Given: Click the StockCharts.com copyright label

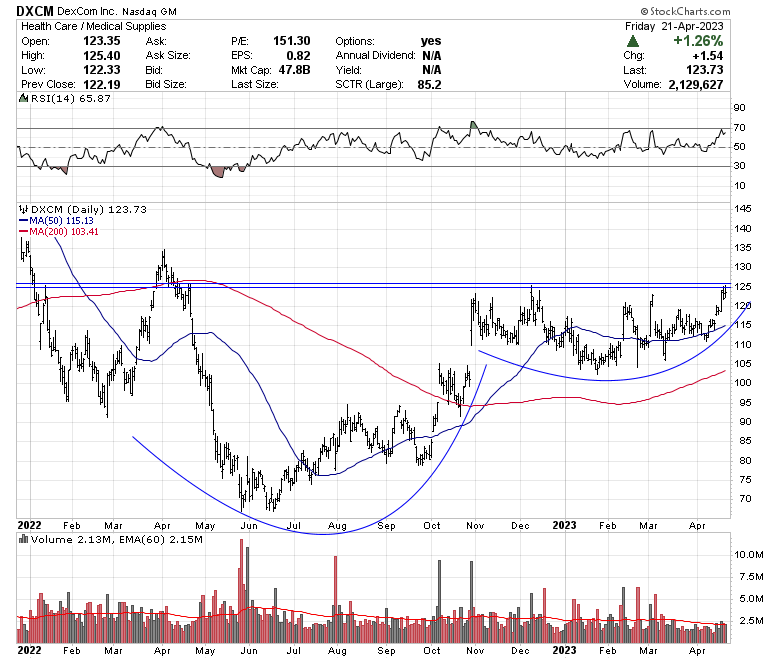Looking at the screenshot, I should [x=685, y=11].
